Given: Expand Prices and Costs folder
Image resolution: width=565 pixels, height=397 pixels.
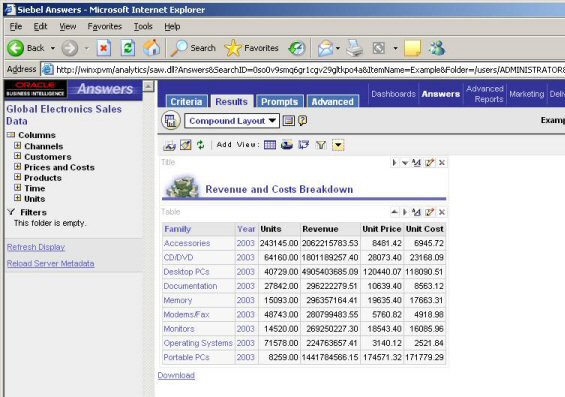Looking at the screenshot, I should 17,166.
